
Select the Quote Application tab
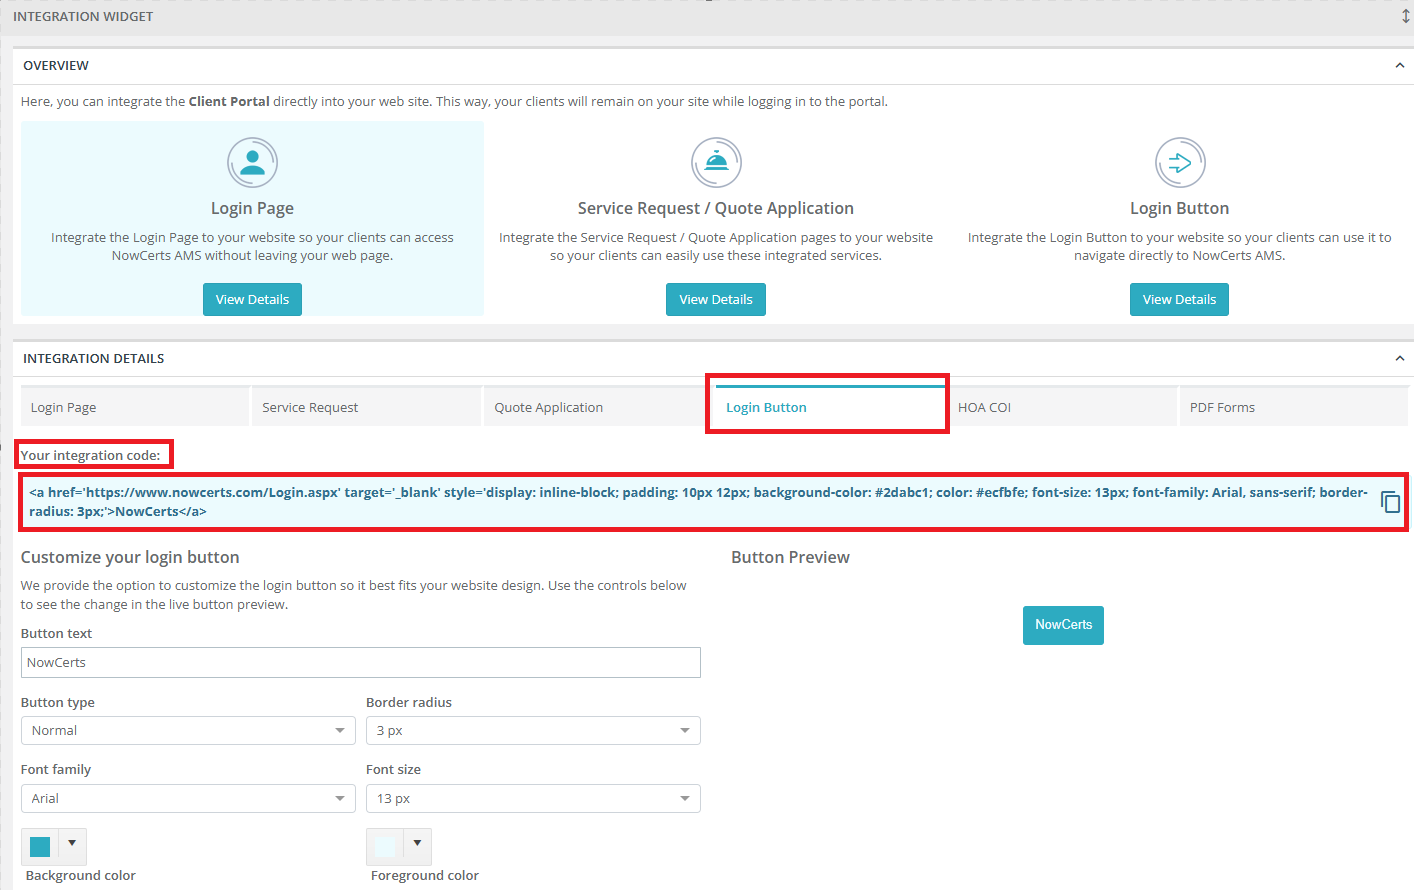598,407
